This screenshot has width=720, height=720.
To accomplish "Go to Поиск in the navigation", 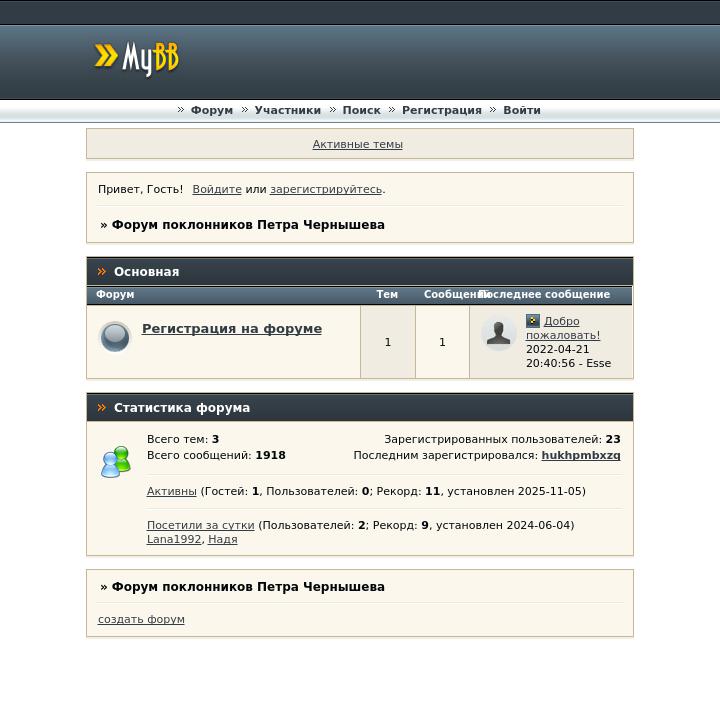I will coord(361,110).
